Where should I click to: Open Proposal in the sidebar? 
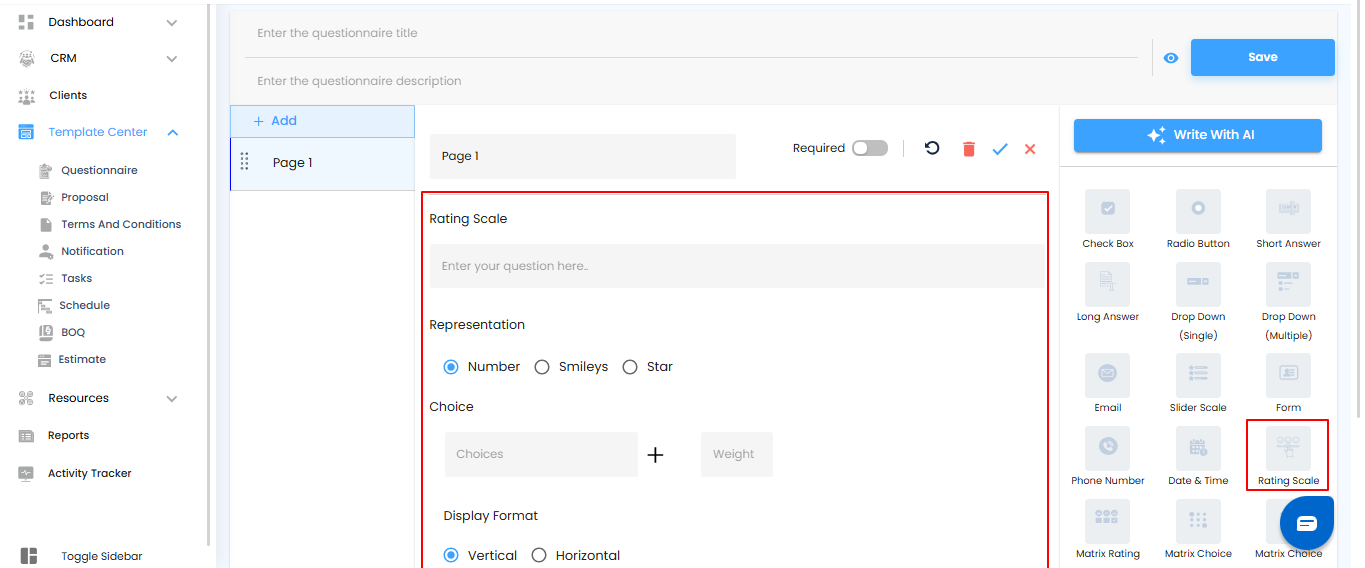[85, 197]
